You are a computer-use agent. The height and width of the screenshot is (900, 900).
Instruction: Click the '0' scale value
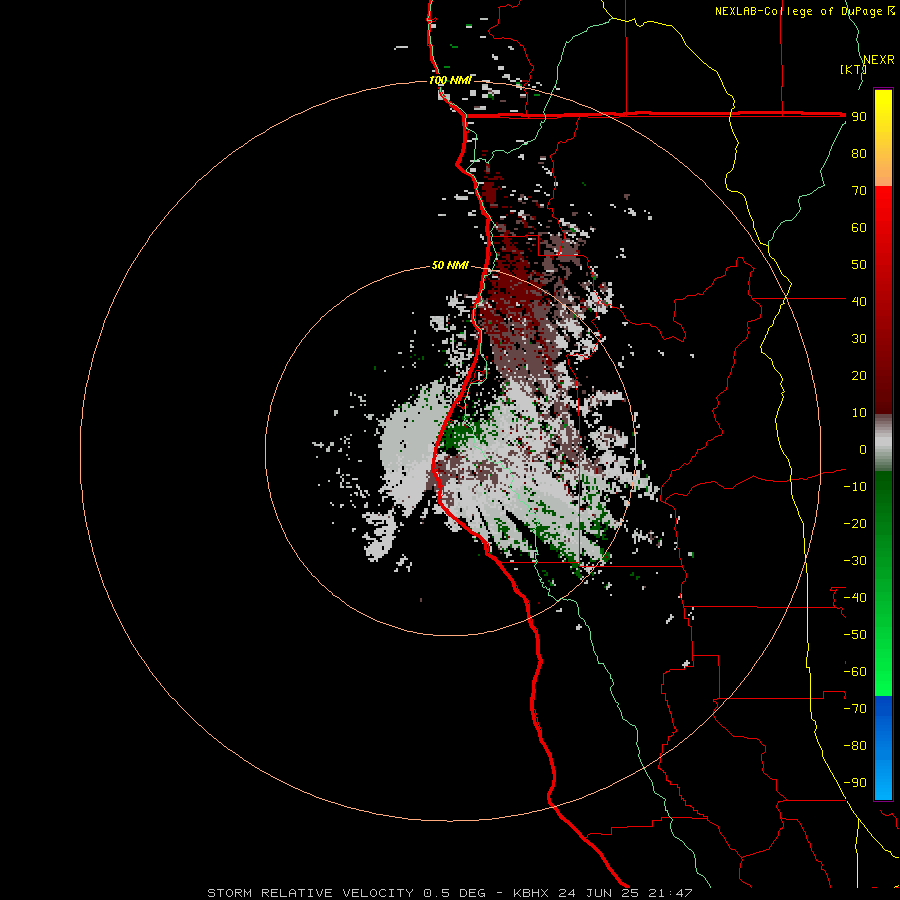[863, 449]
